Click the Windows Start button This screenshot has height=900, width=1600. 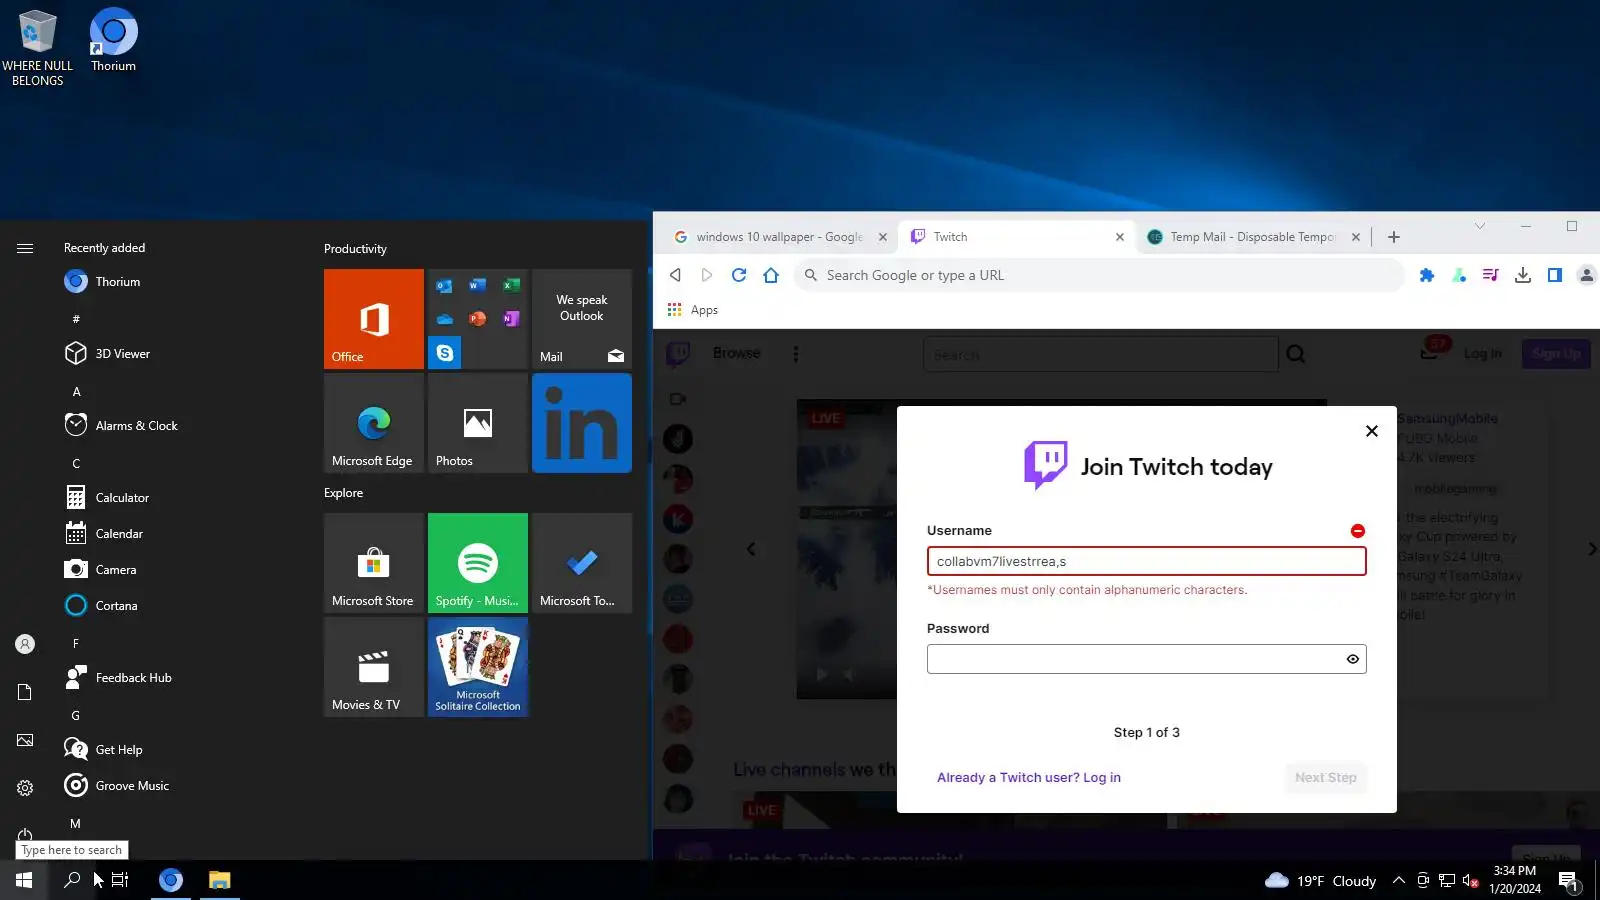[x=24, y=880]
